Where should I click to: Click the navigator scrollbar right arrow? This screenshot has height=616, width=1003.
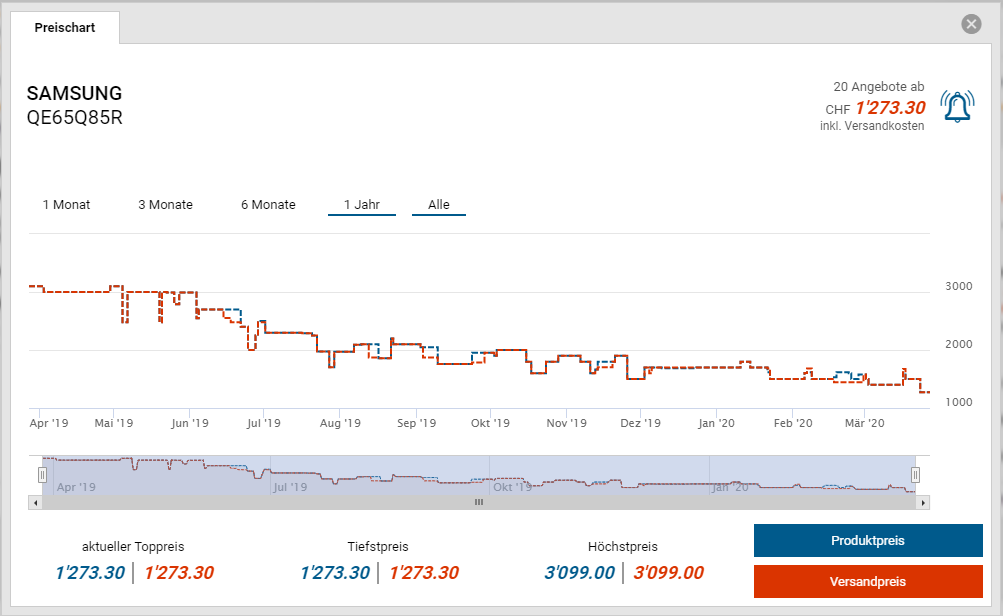click(922, 502)
